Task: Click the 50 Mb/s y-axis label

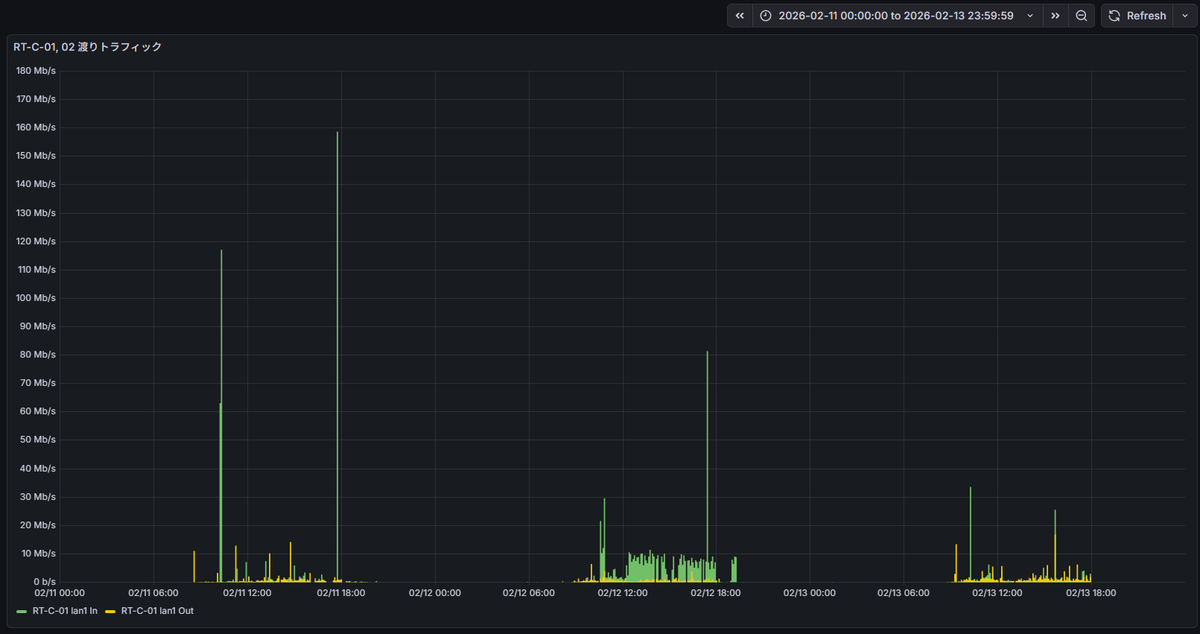Action: pyautogui.click(x=38, y=440)
